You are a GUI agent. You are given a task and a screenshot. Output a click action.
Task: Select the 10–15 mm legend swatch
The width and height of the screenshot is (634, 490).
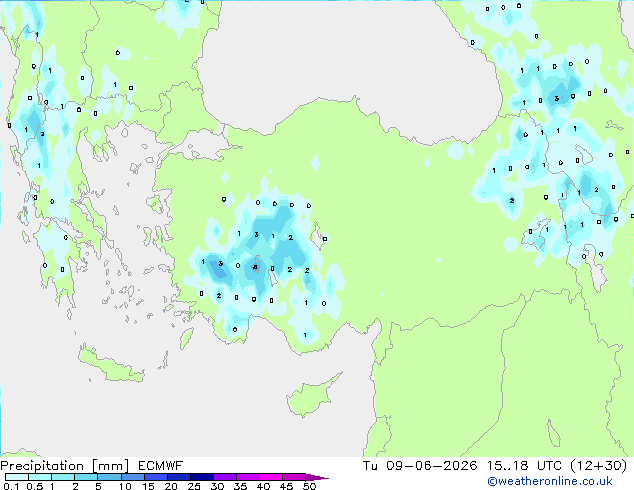133,477
